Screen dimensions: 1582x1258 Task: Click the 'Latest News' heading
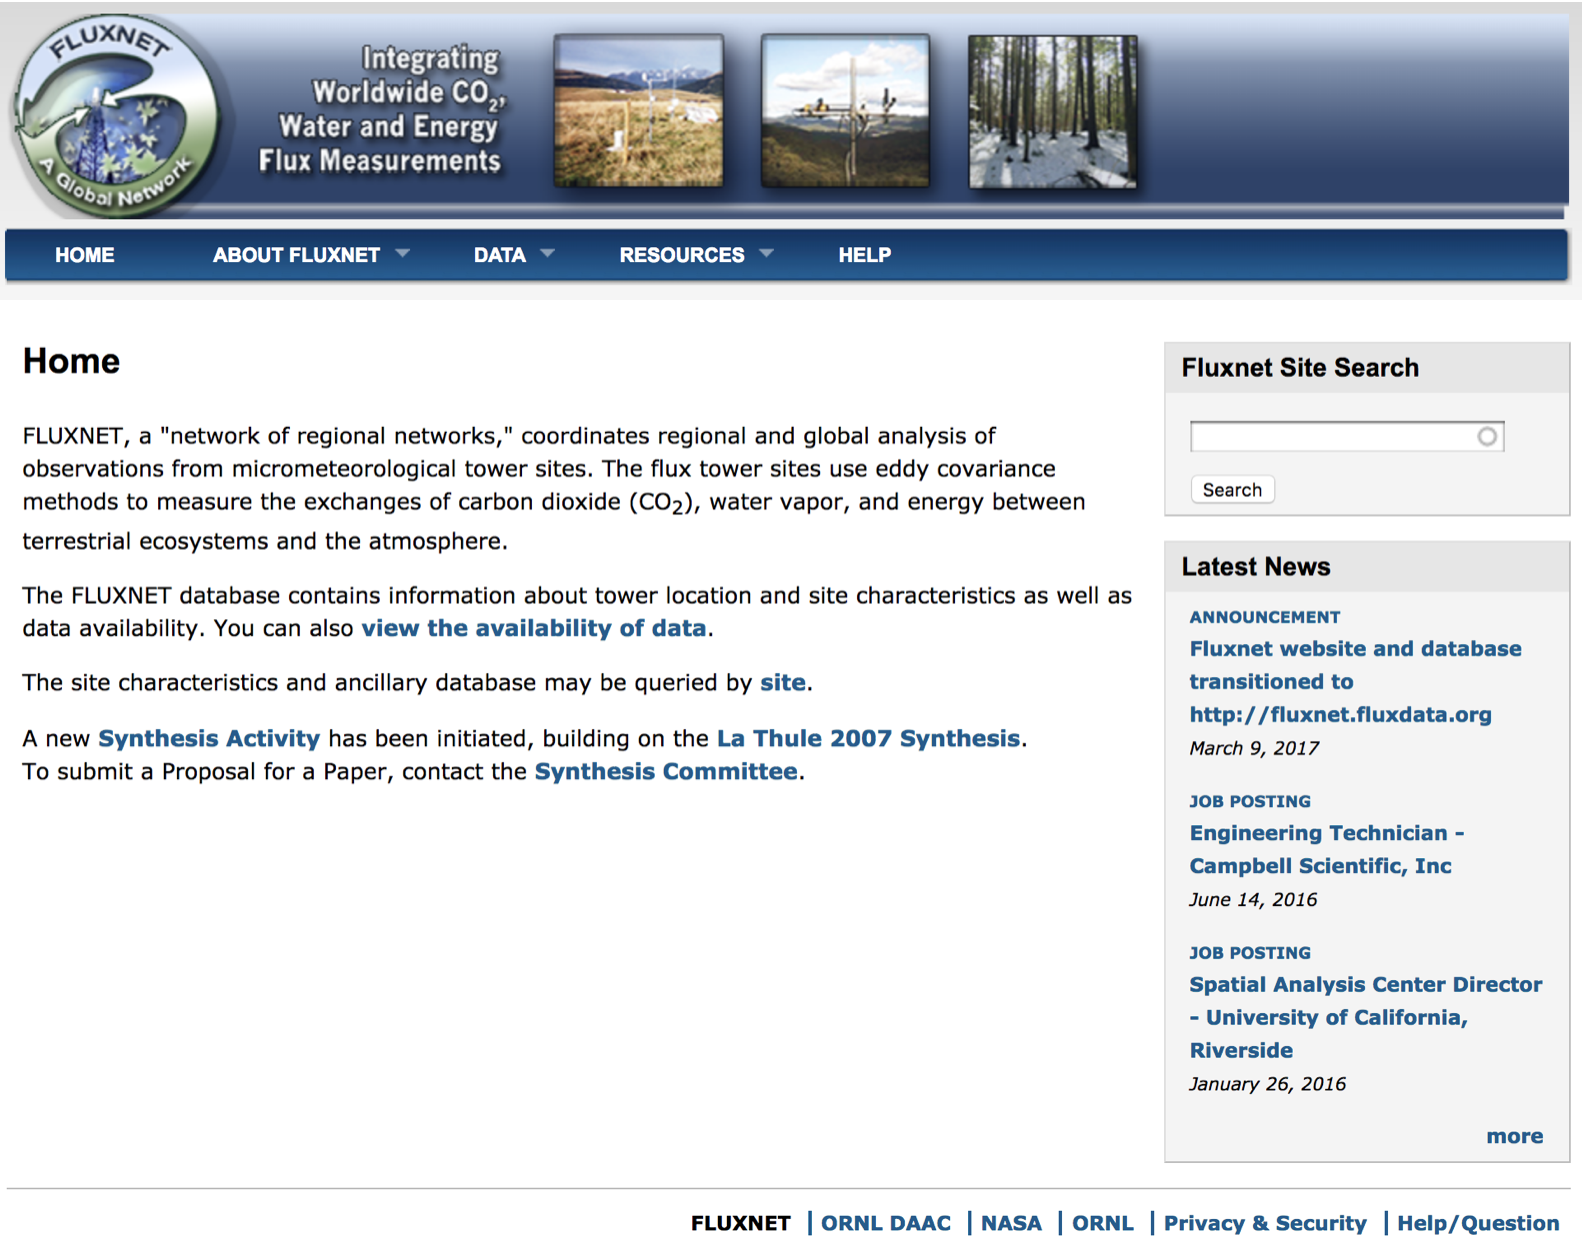[1256, 567]
